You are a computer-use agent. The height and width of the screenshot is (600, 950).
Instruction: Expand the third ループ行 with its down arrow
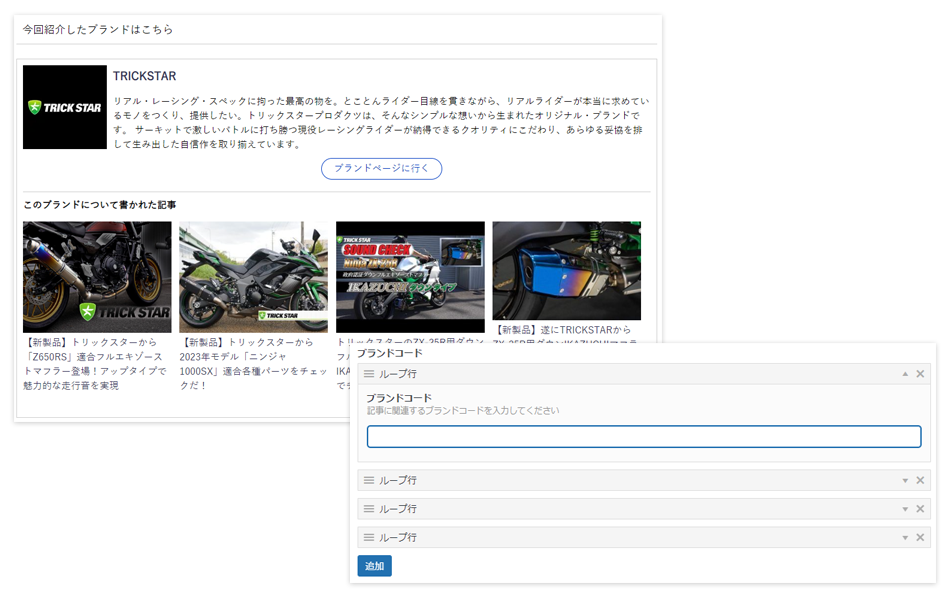[905, 508]
